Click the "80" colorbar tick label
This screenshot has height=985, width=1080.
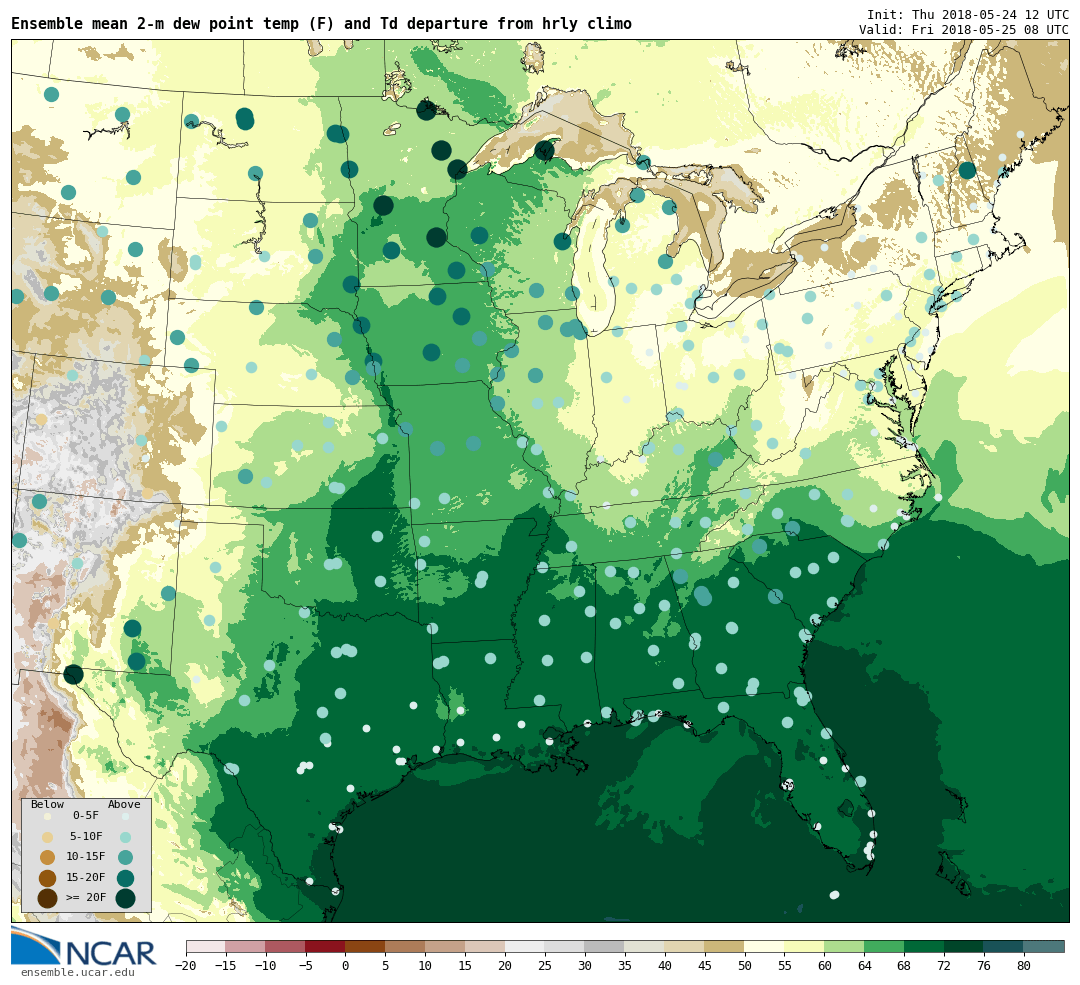tap(1024, 966)
